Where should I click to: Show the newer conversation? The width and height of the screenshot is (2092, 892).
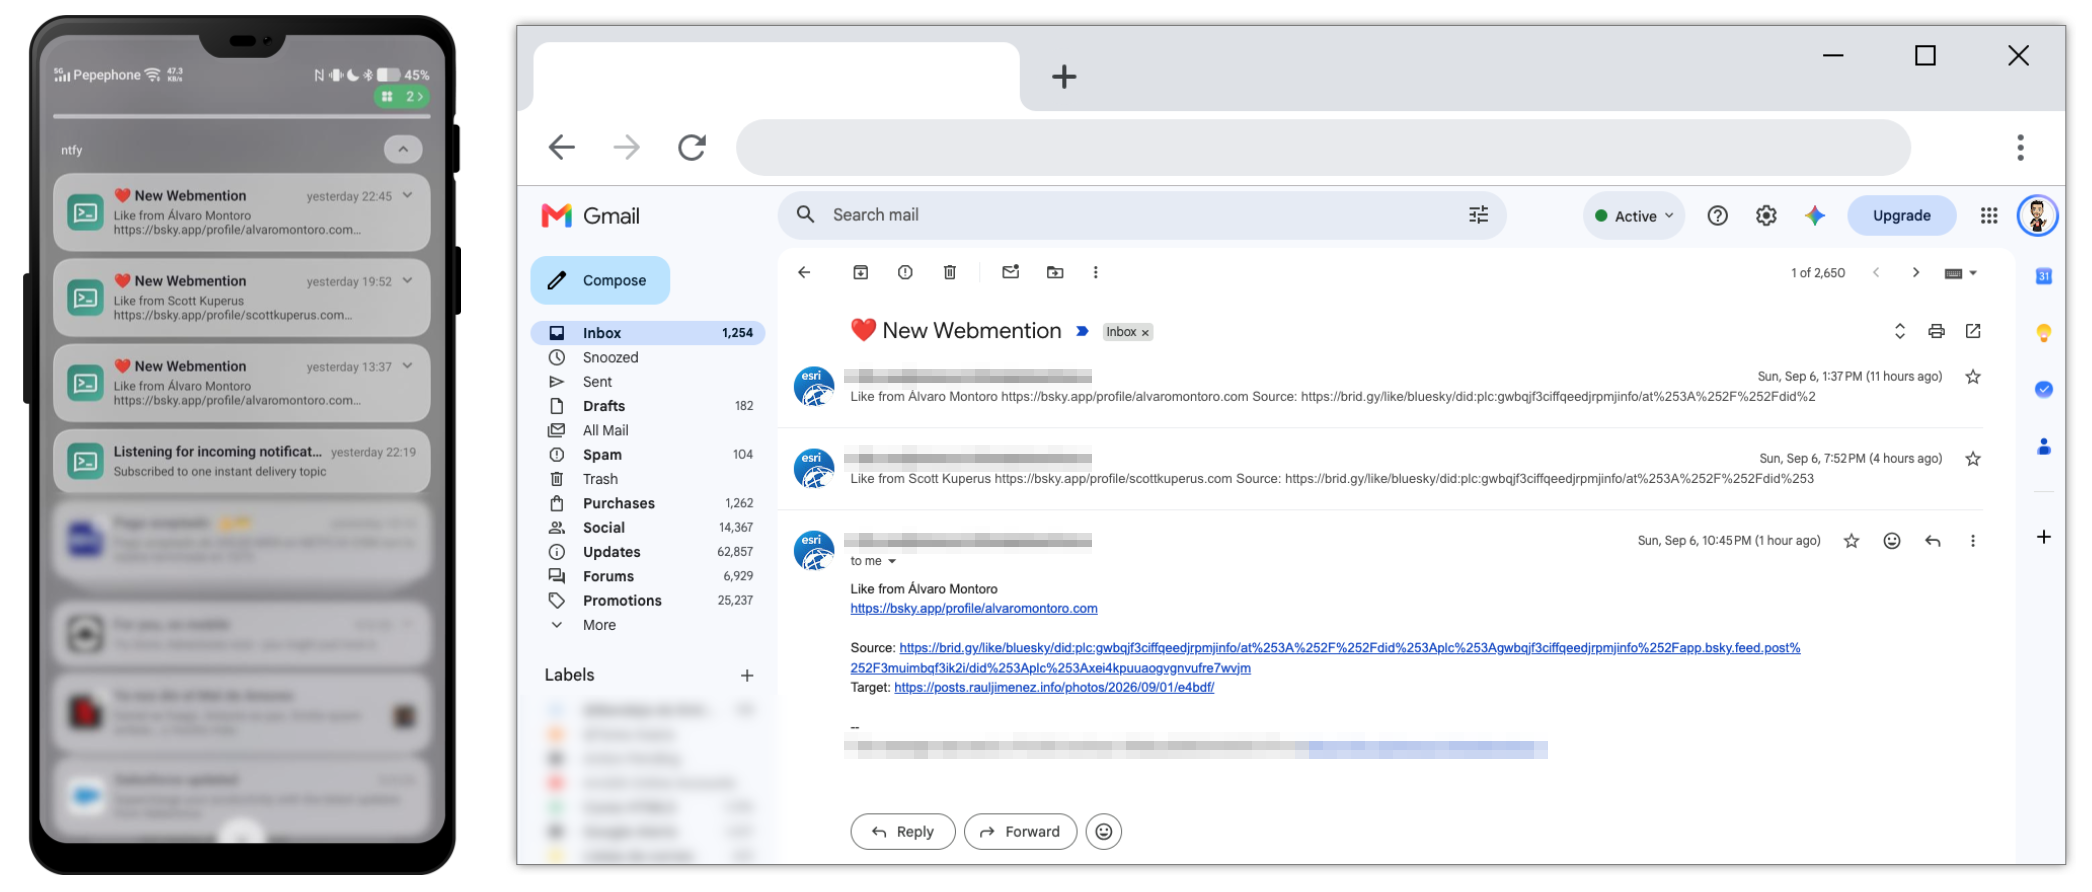1876,272
